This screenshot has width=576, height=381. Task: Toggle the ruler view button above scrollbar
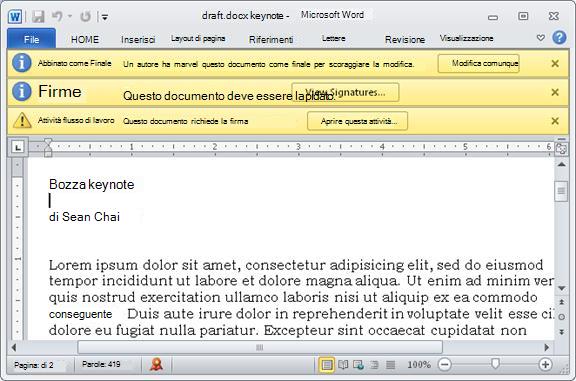tap(561, 148)
